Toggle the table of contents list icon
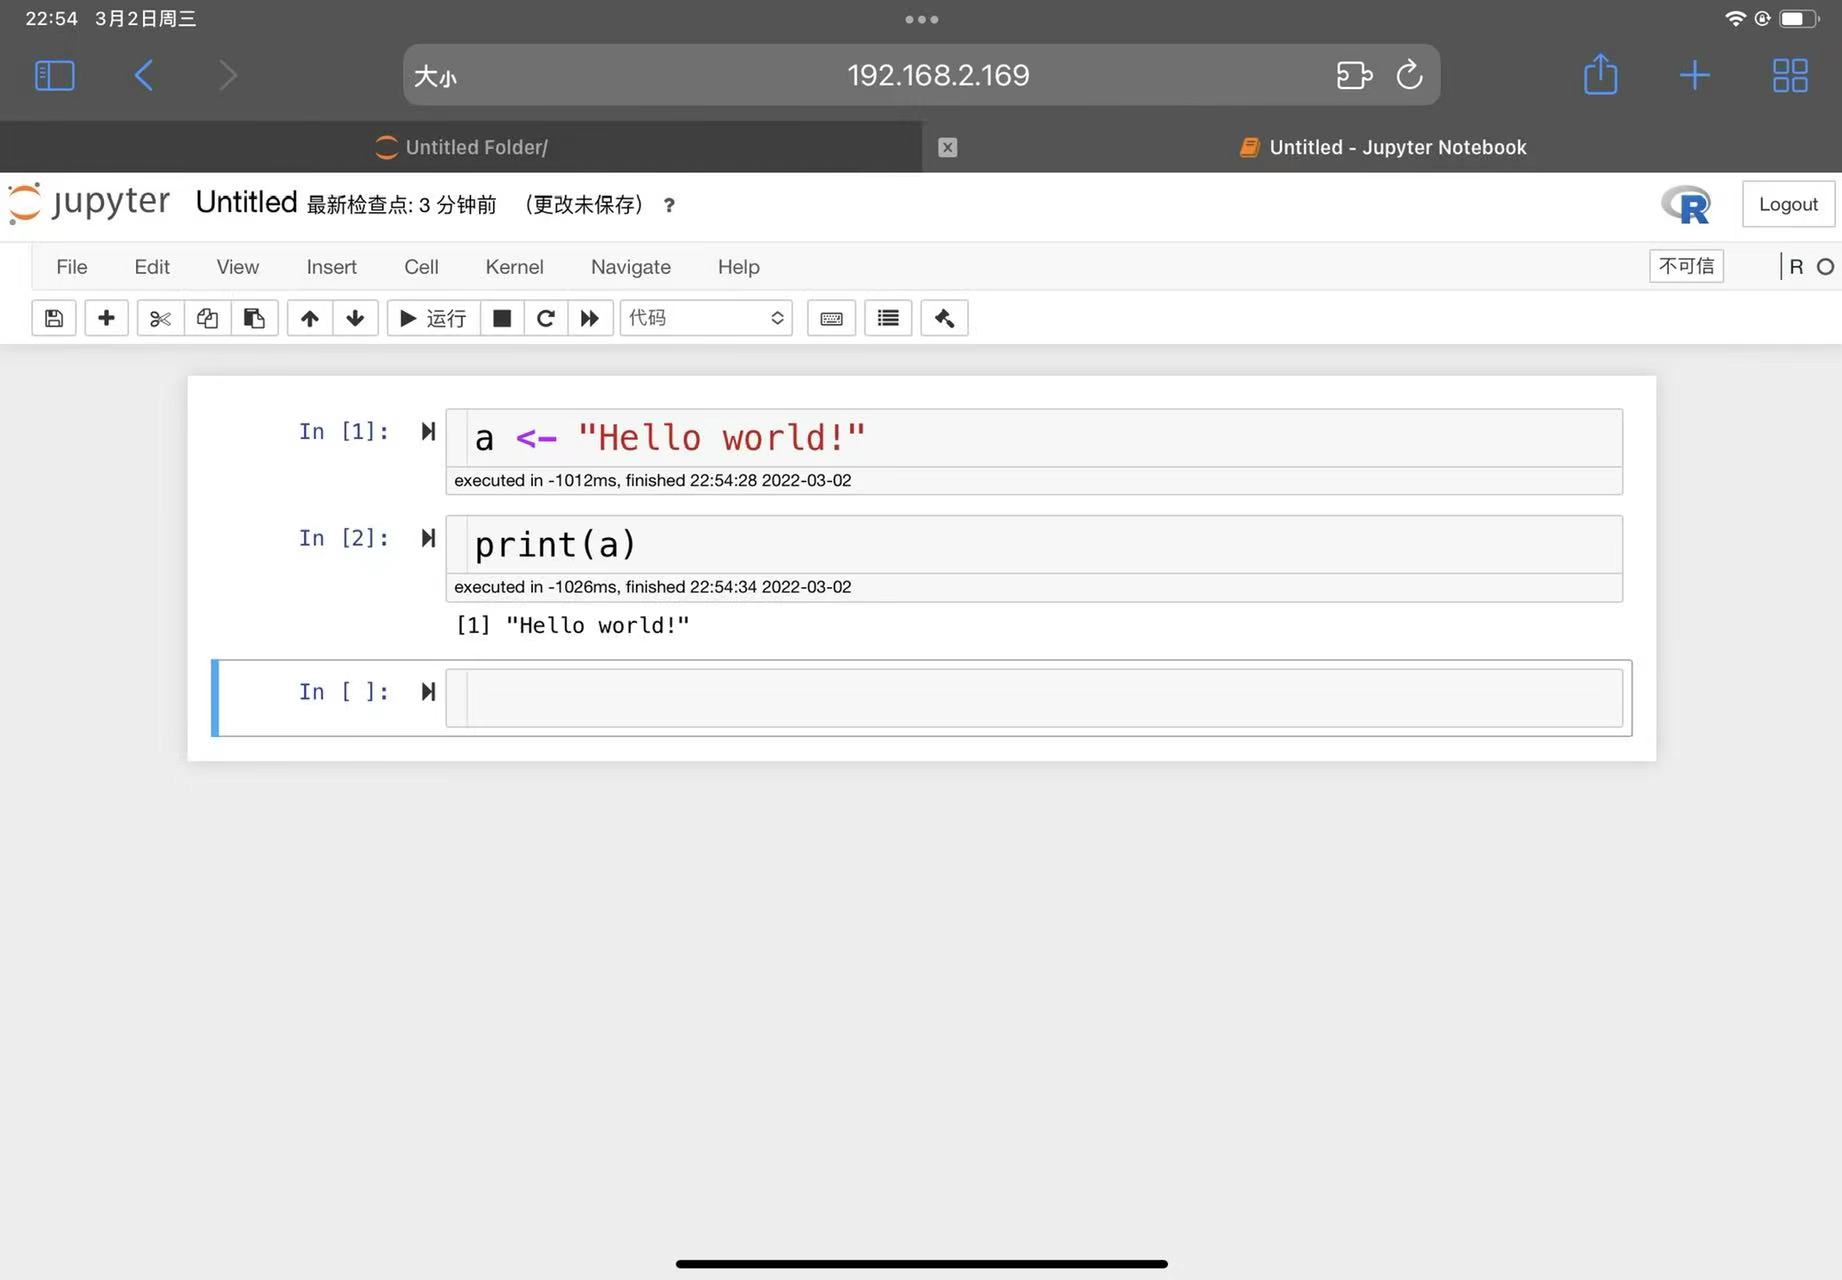Image resolution: width=1842 pixels, height=1280 pixels. tap(888, 318)
